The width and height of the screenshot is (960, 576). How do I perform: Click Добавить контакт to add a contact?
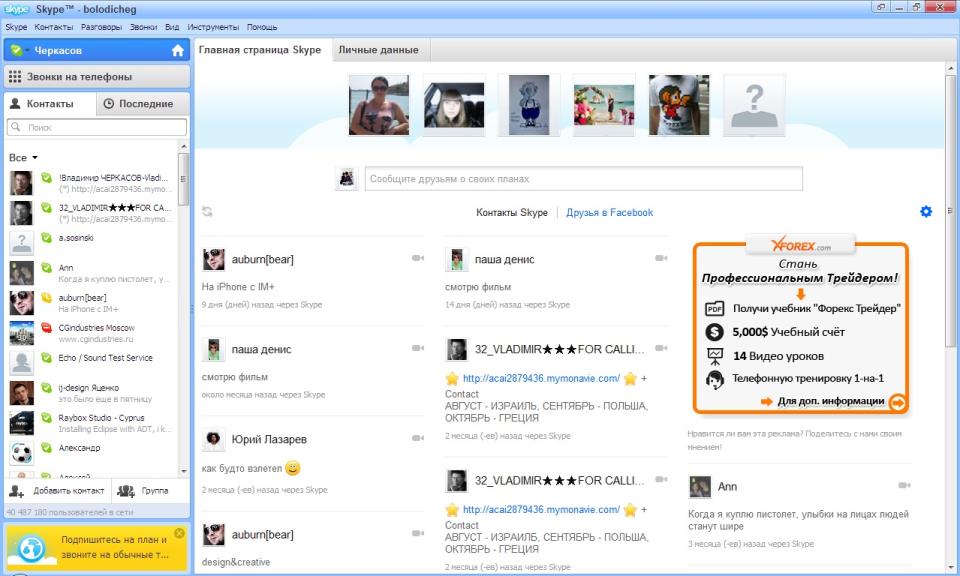coord(57,490)
